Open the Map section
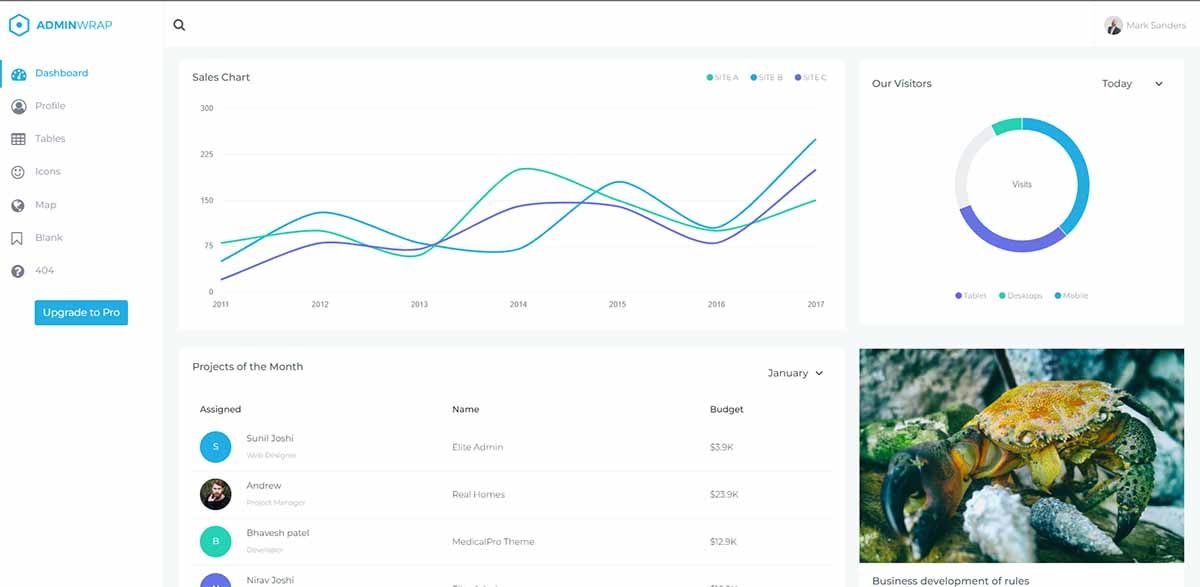This screenshot has width=1200, height=587. pos(45,204)
